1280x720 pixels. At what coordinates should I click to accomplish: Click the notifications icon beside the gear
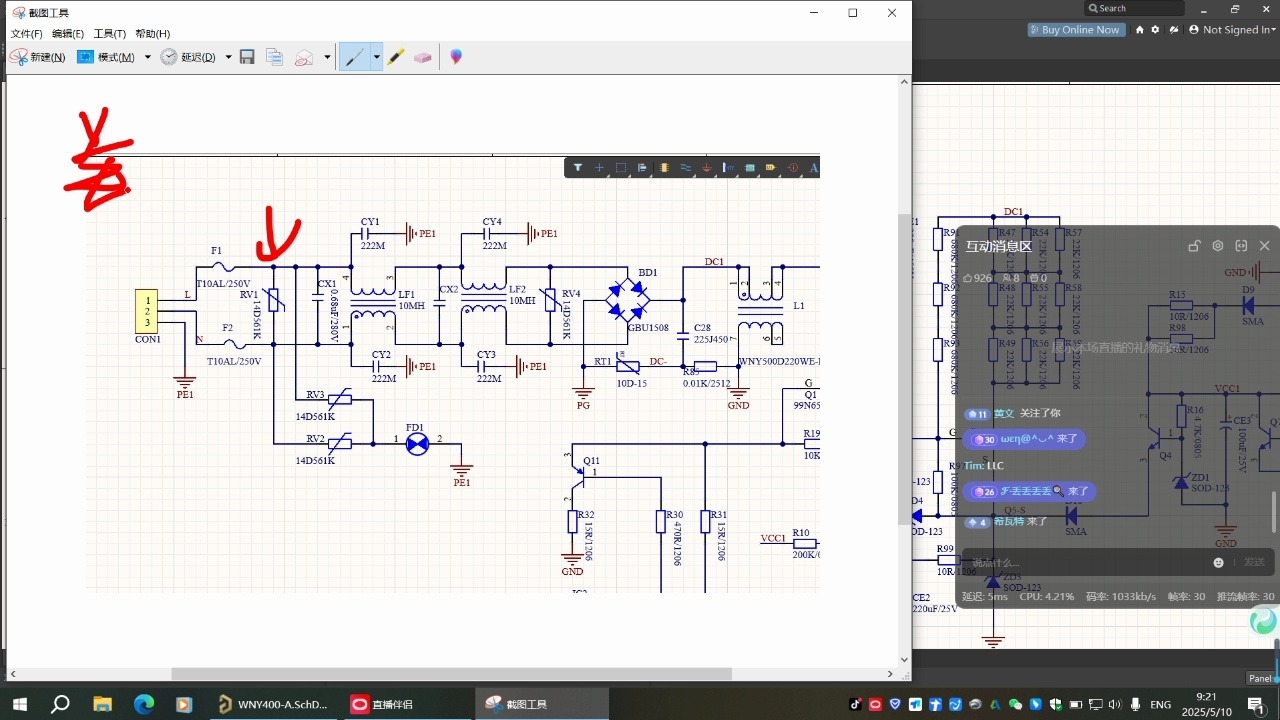pos(1172,30)
